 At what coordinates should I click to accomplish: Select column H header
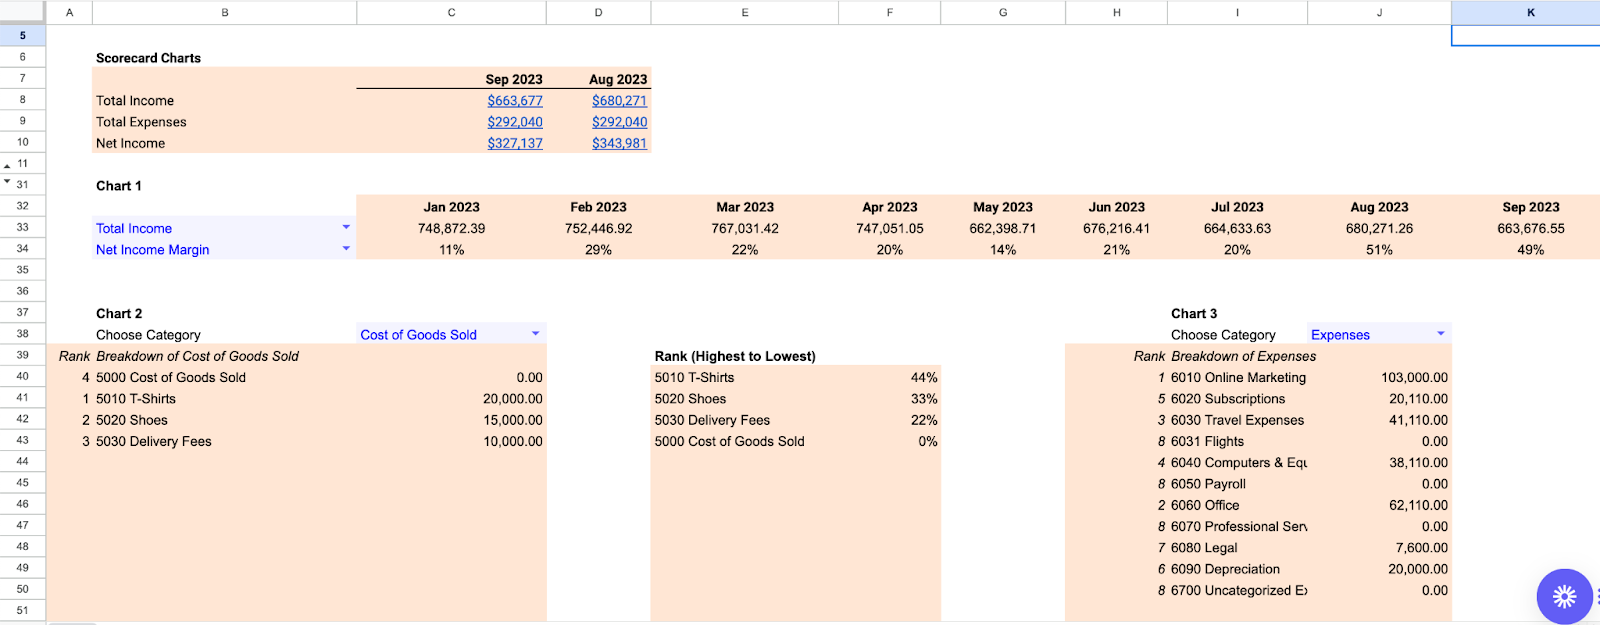point(1116,12)
